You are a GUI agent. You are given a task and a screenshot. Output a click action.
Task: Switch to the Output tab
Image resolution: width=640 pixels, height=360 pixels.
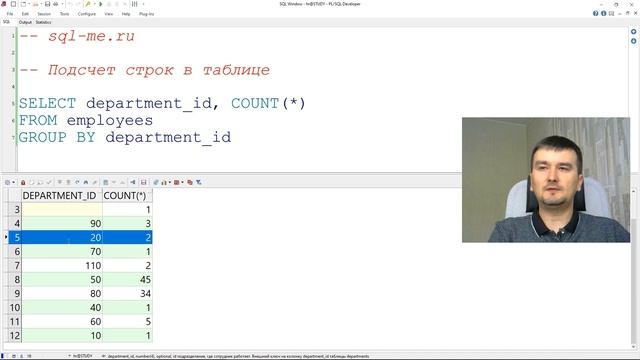[25, 22]
